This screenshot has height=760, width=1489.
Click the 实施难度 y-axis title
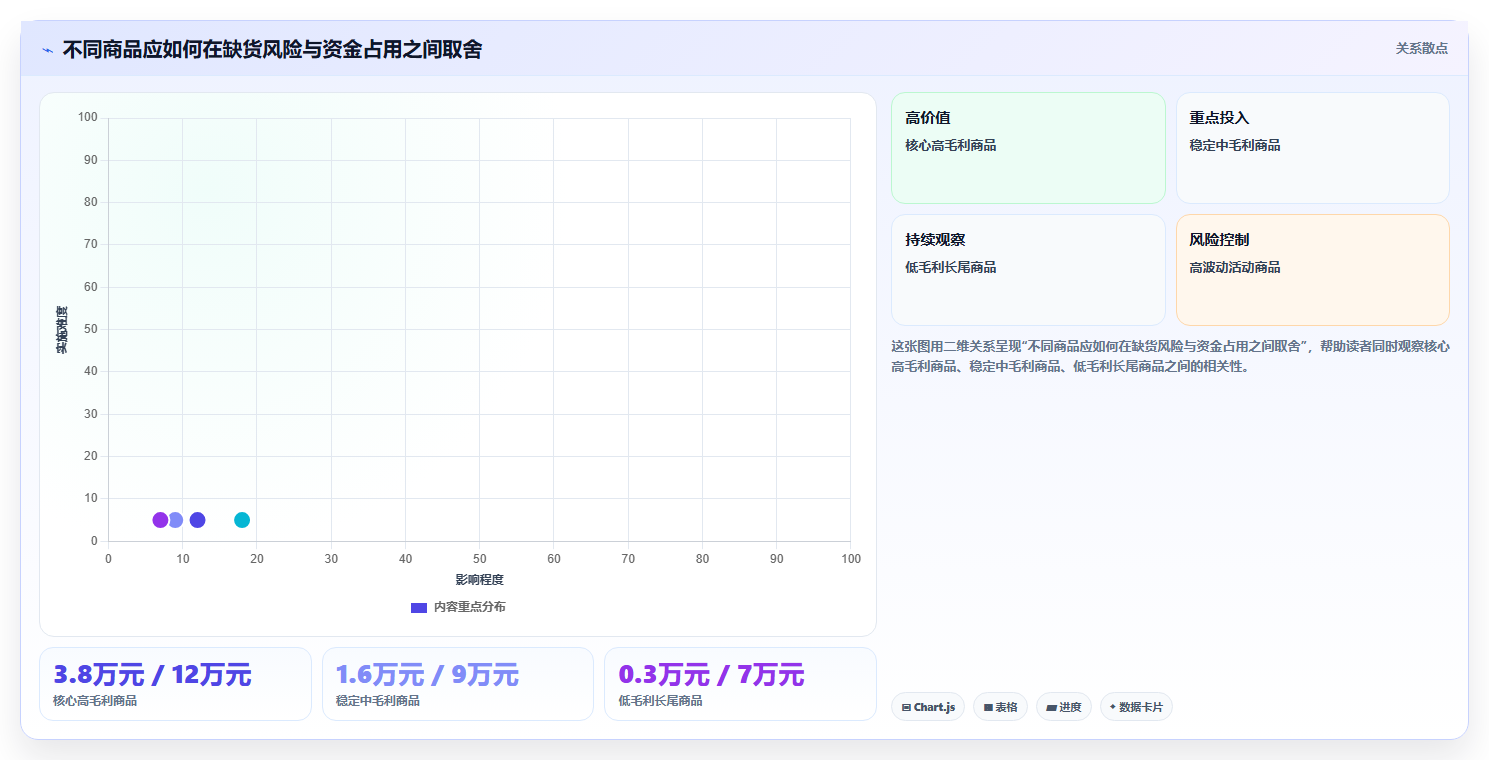[62, 330]
